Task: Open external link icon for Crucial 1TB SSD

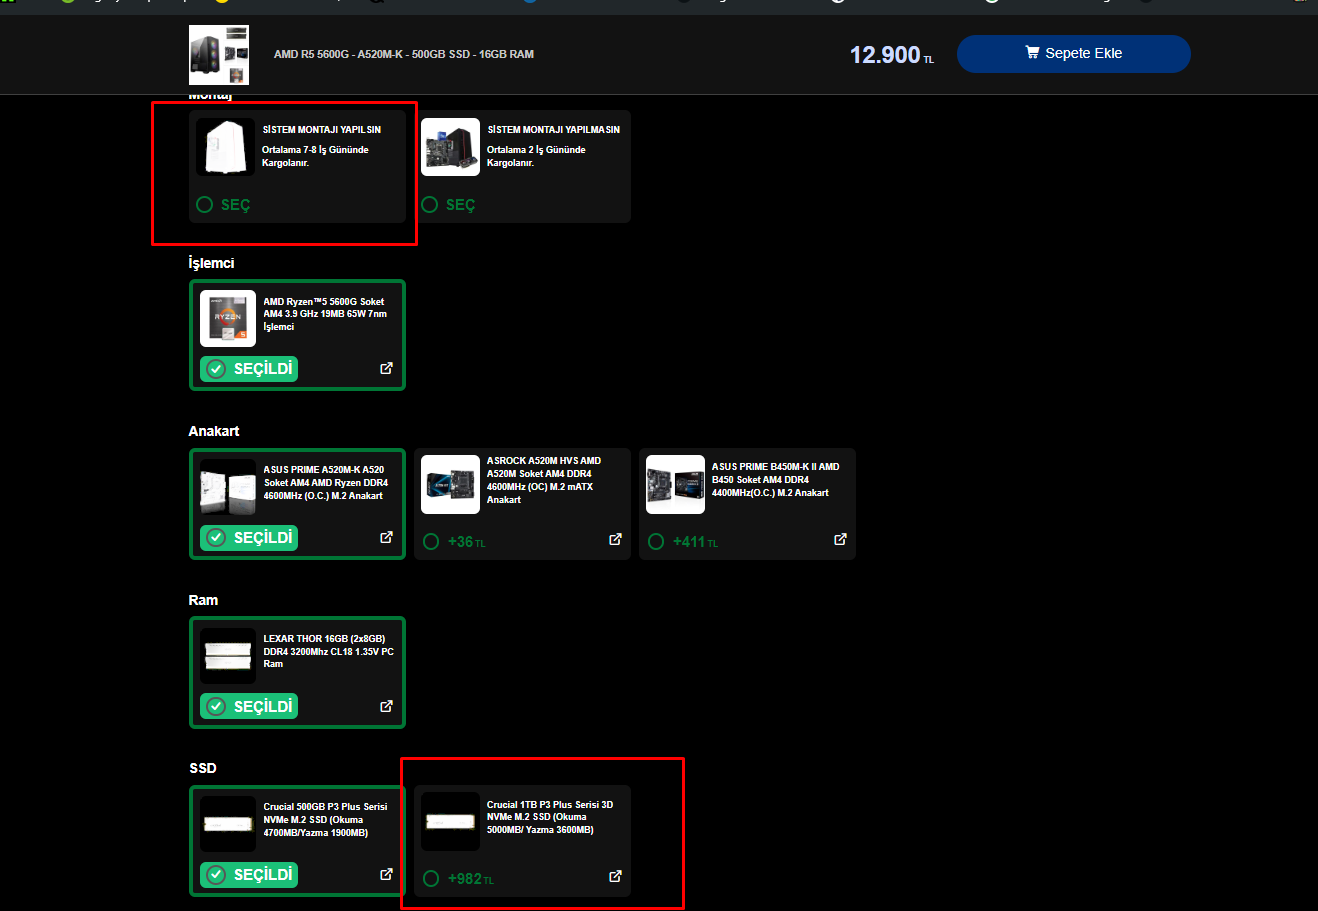Action: click(x=615, y=877)
